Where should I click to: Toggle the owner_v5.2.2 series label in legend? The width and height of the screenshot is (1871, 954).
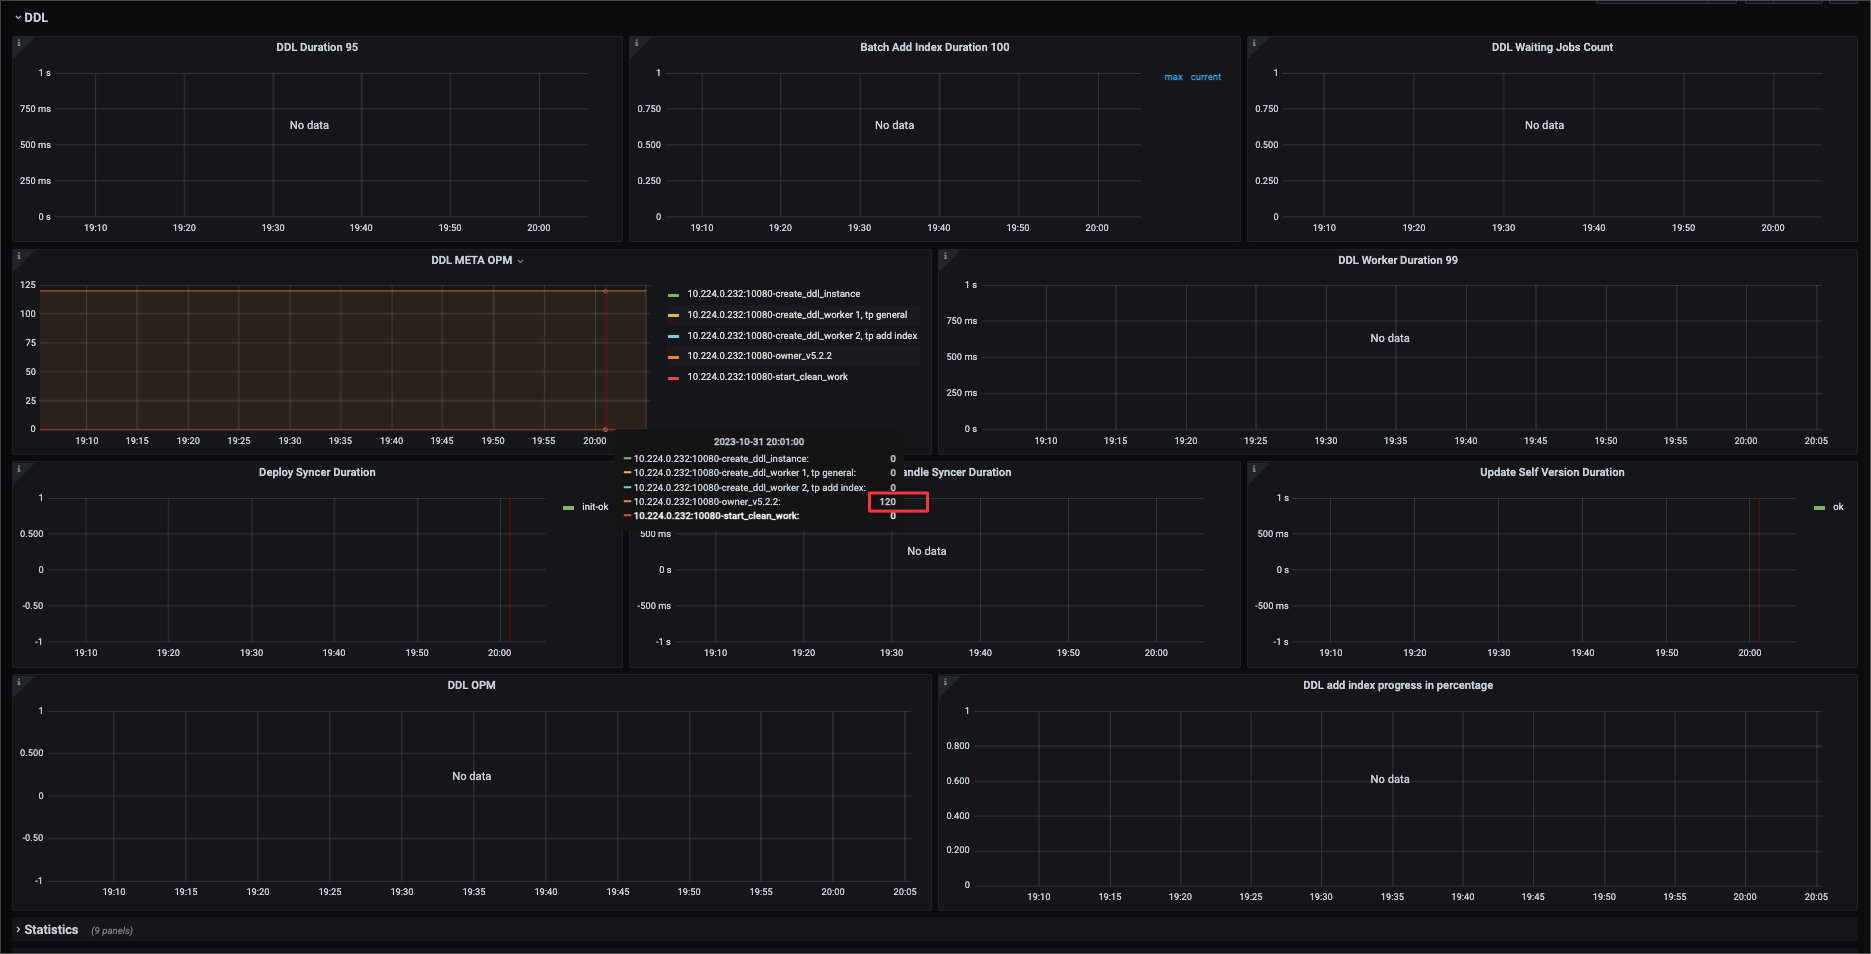[x=759, y=356]
